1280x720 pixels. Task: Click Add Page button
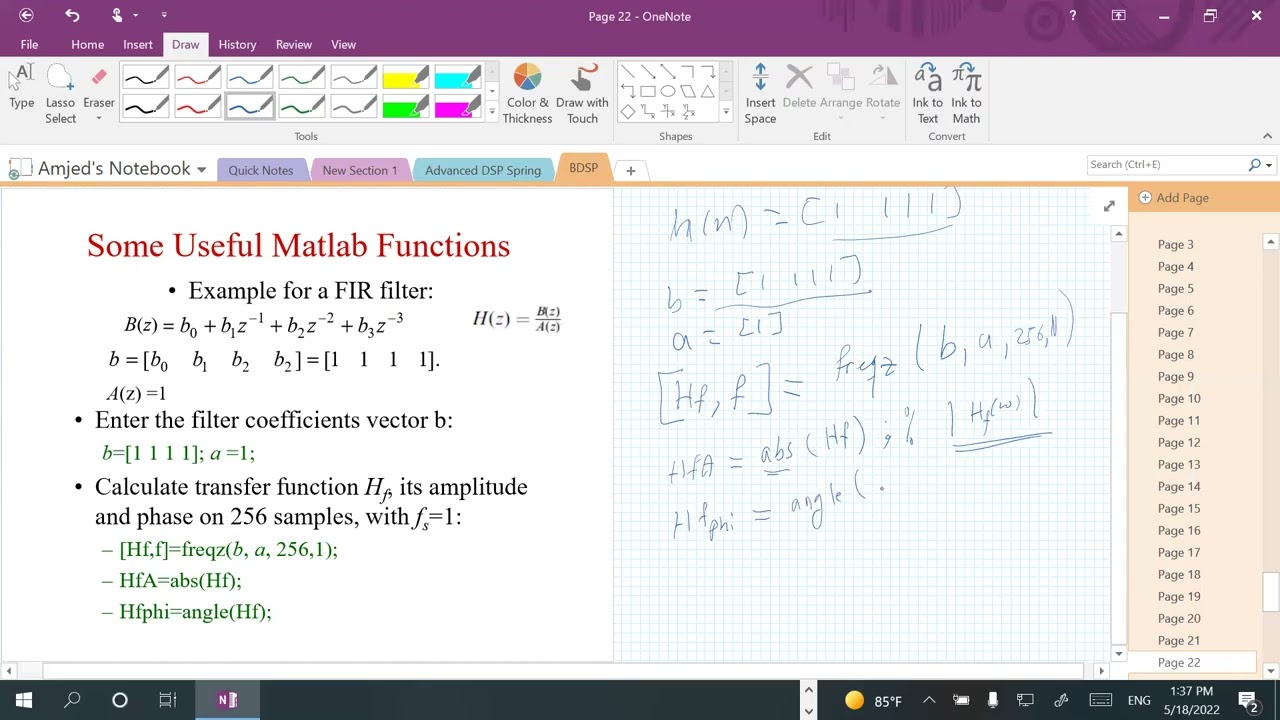(1174, 198)
